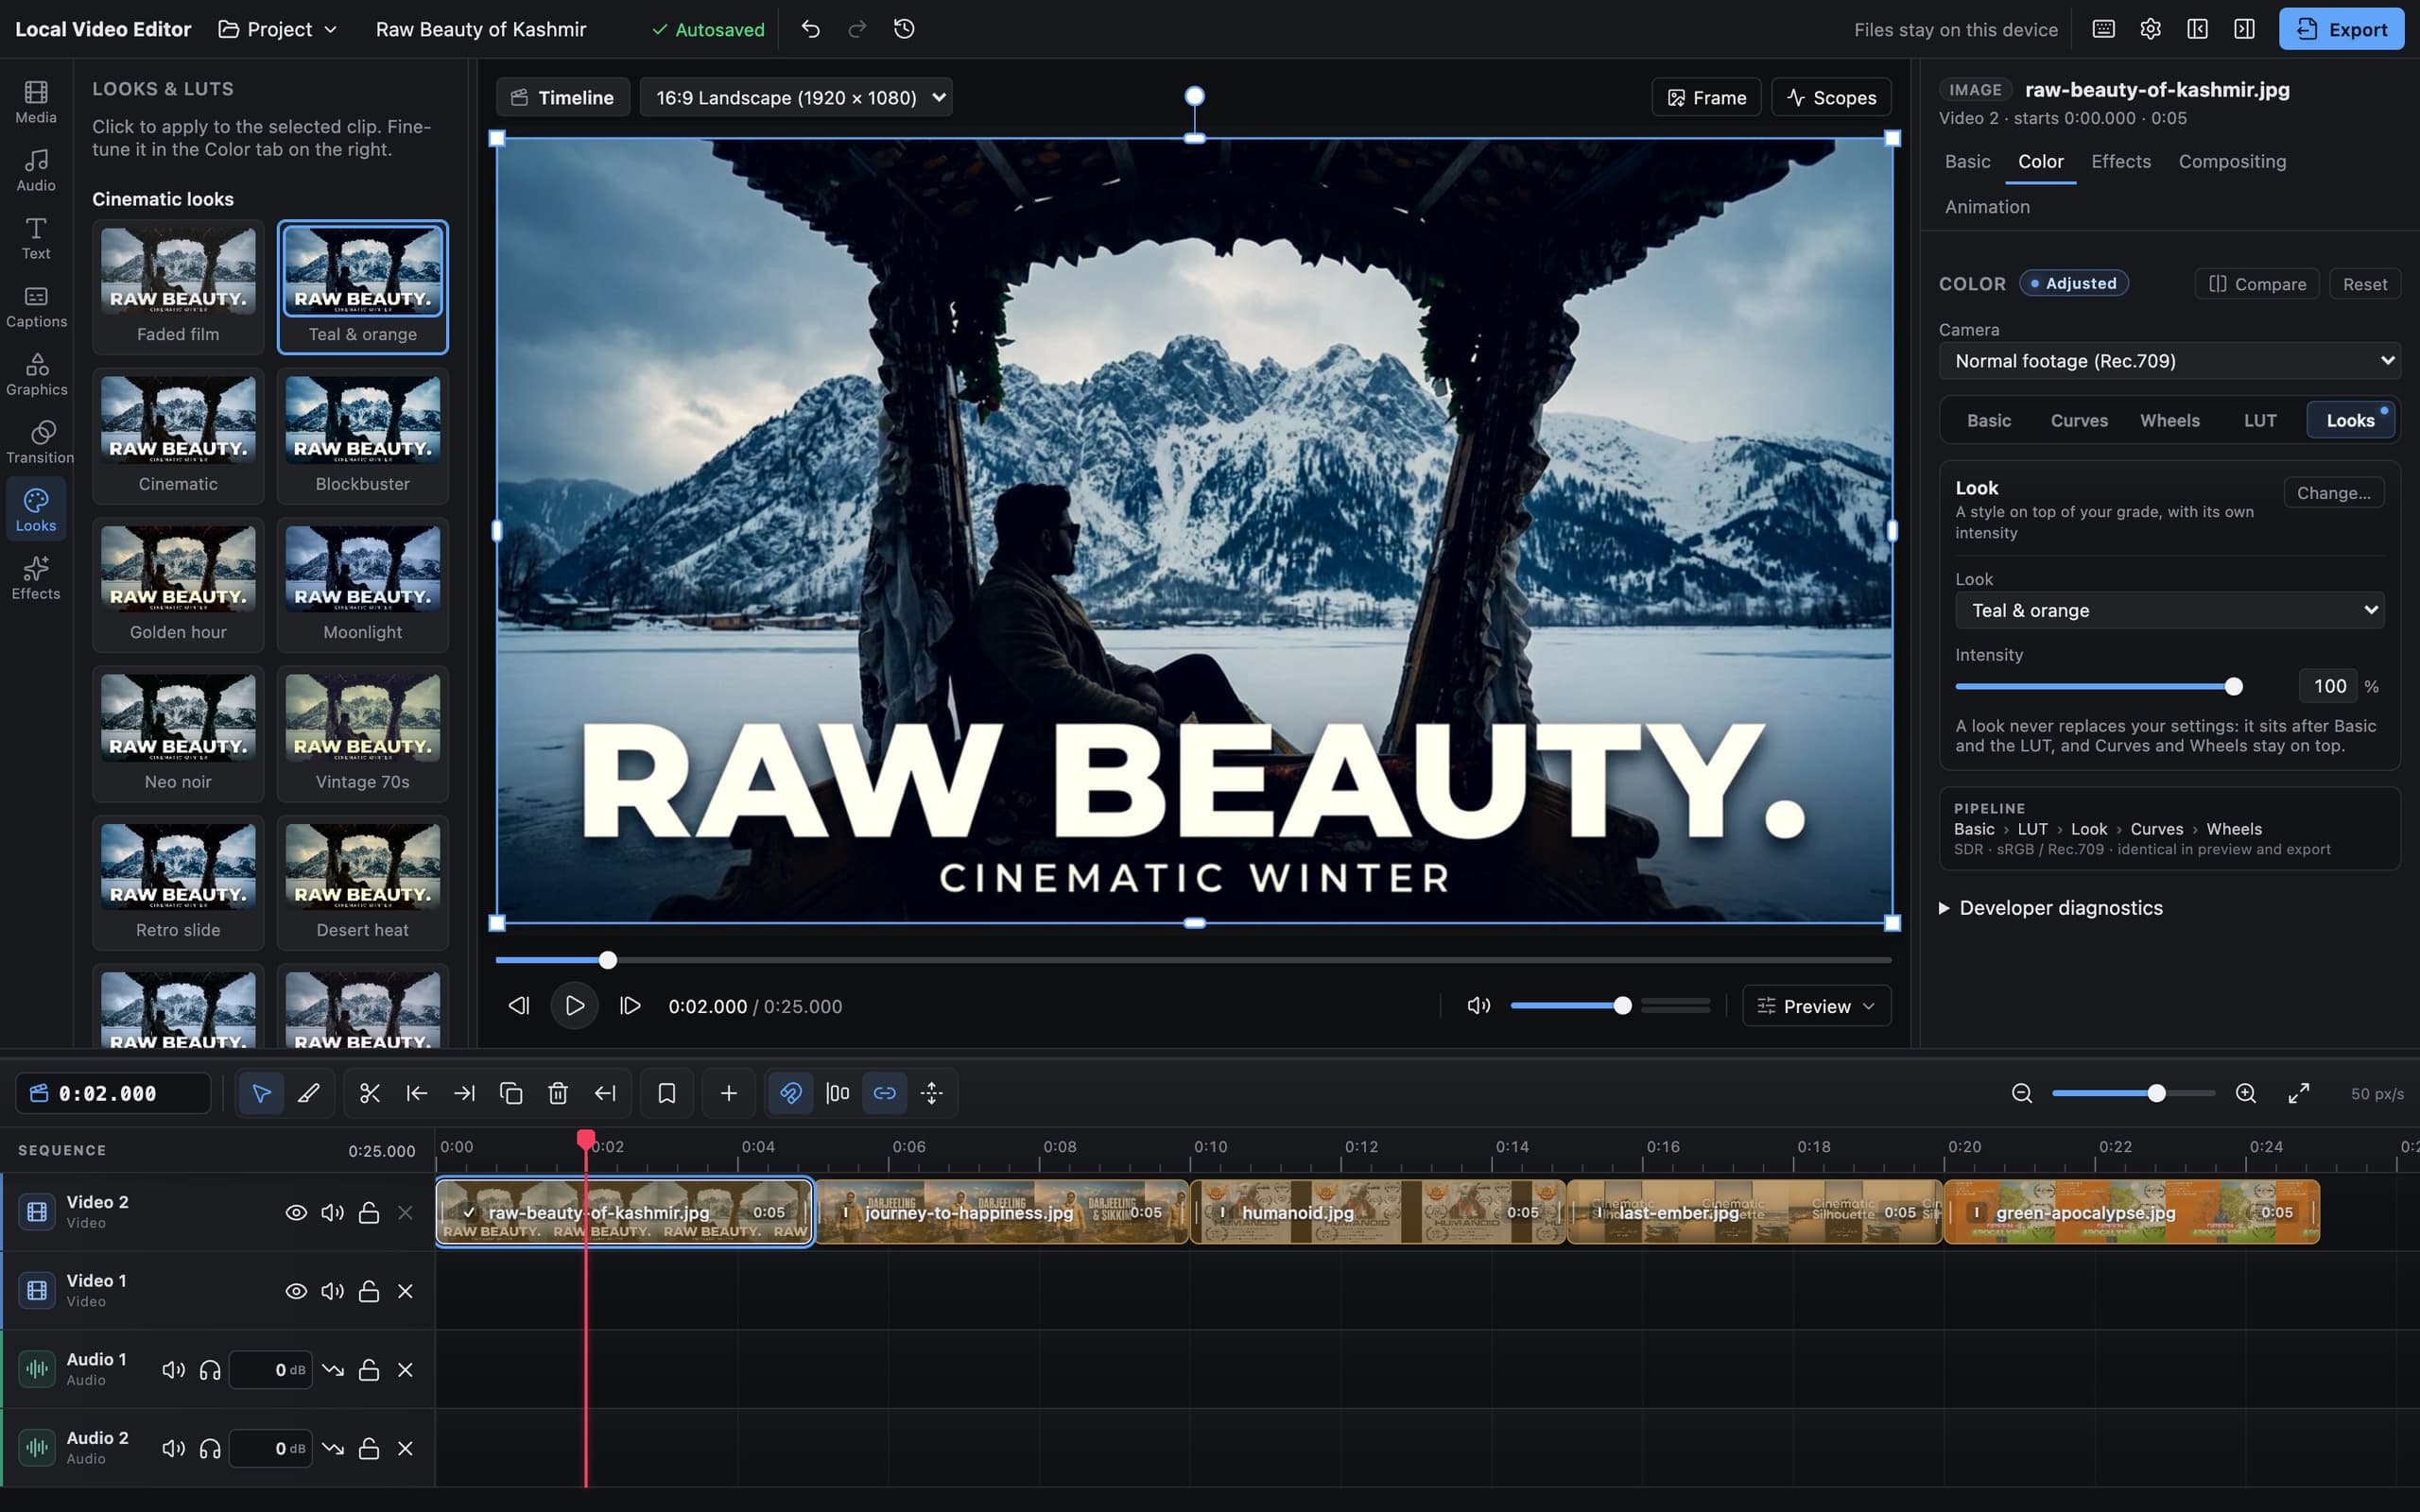Hide the Video 1 track
Viewport: 2420px width, 1512px height.
click(296, 1291)
